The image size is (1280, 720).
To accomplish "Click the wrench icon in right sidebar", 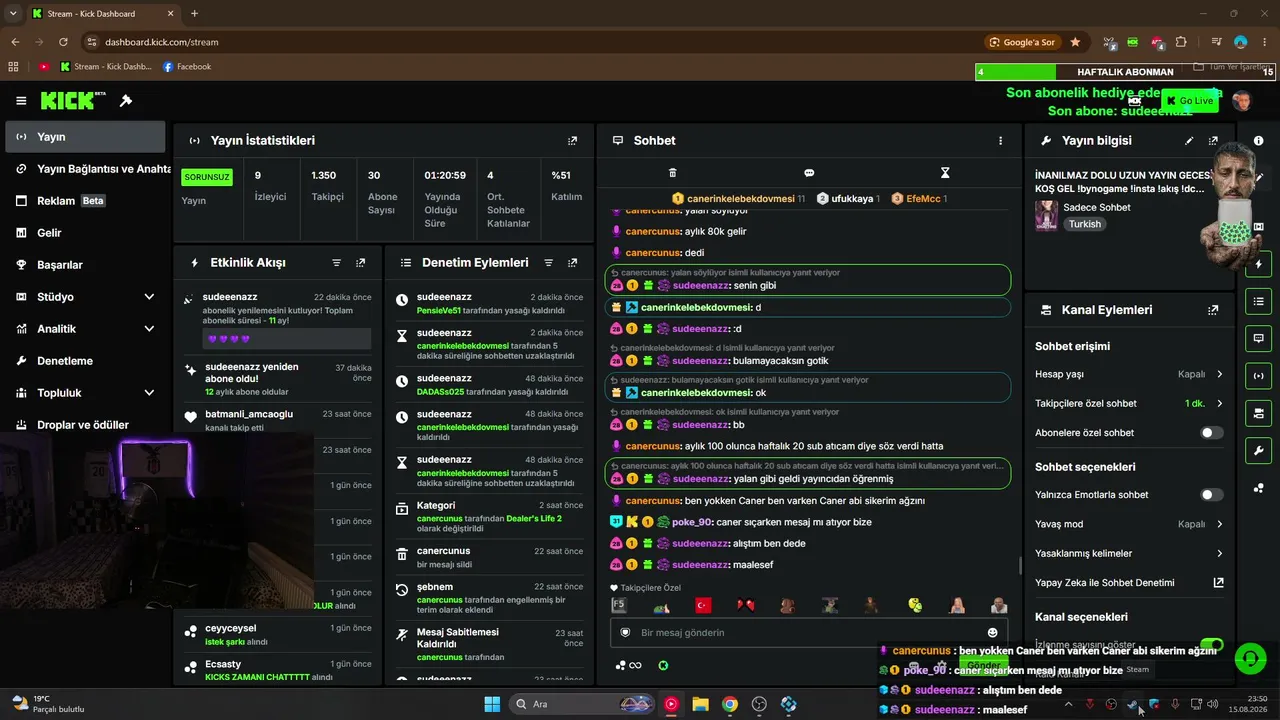I will 1258,450.
